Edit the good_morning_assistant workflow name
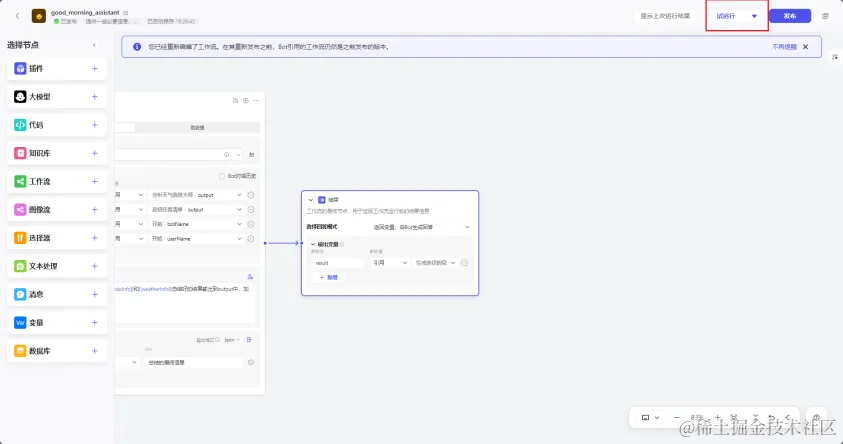This screenshot has width=843, height=444. [126, 12]
